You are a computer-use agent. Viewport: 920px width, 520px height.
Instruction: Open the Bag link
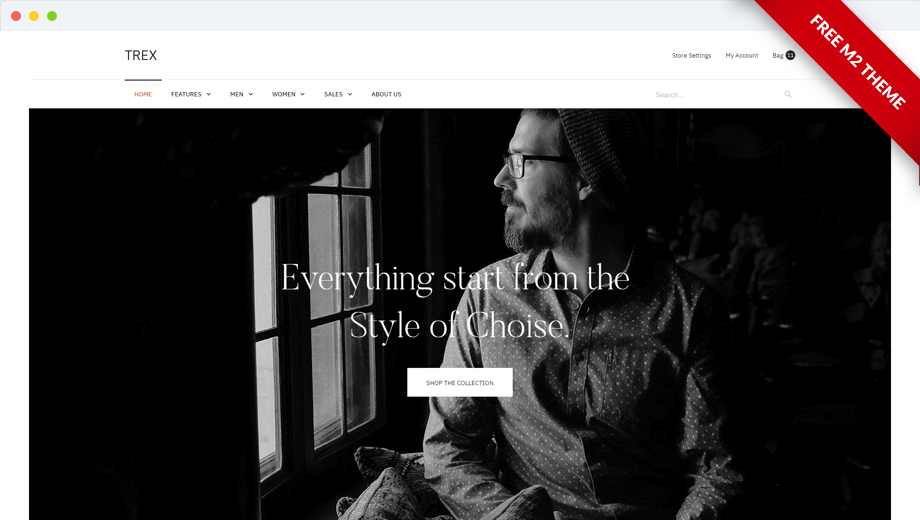[x=778, y=55]
